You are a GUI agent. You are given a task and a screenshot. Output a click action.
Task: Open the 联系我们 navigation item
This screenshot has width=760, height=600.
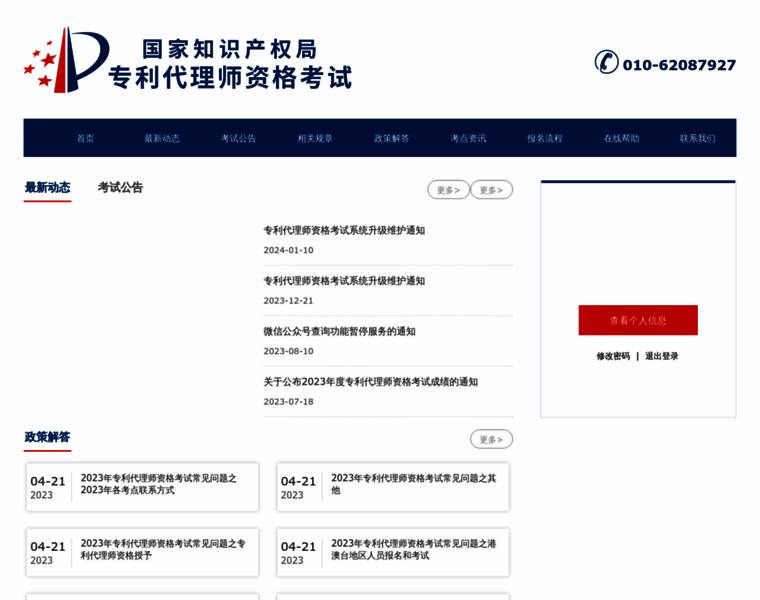[697, 138]
